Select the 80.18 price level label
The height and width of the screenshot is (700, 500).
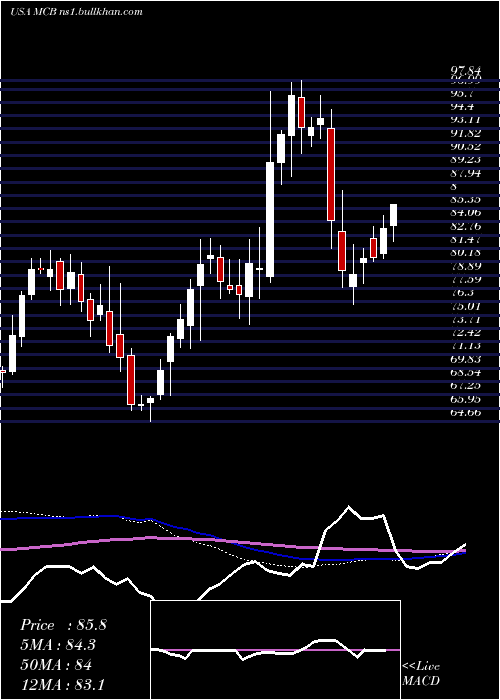[x=467, y=253]
